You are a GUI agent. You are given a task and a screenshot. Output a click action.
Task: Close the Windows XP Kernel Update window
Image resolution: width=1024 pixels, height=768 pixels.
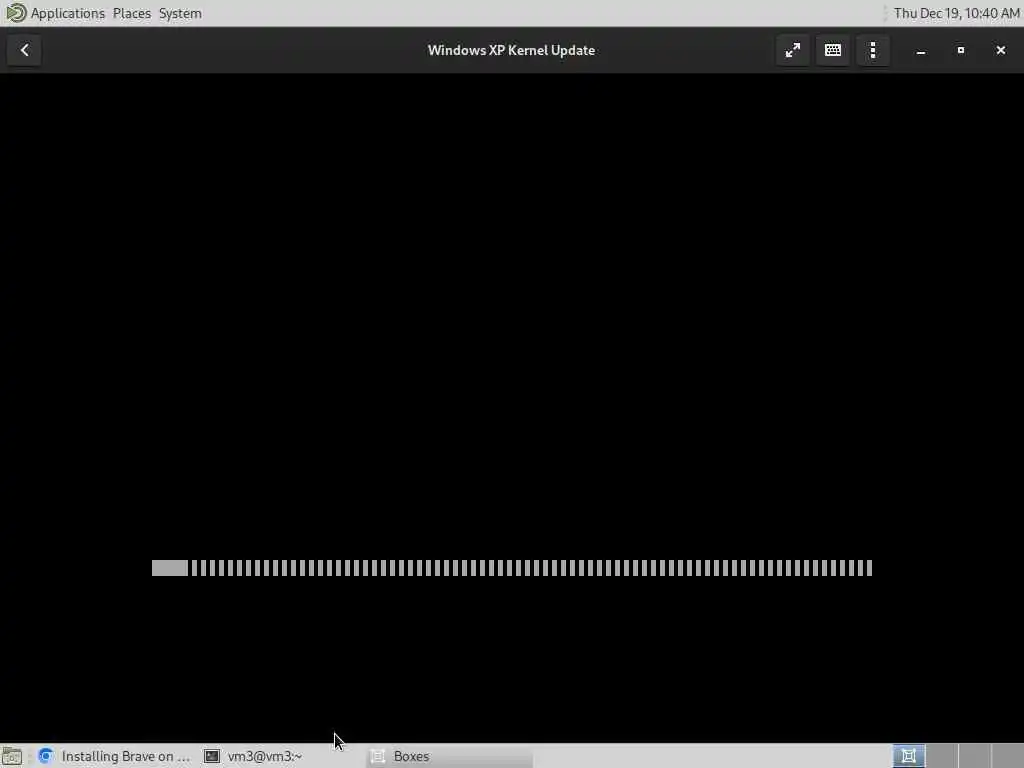pyautogui.click(x=1000, y=50)
